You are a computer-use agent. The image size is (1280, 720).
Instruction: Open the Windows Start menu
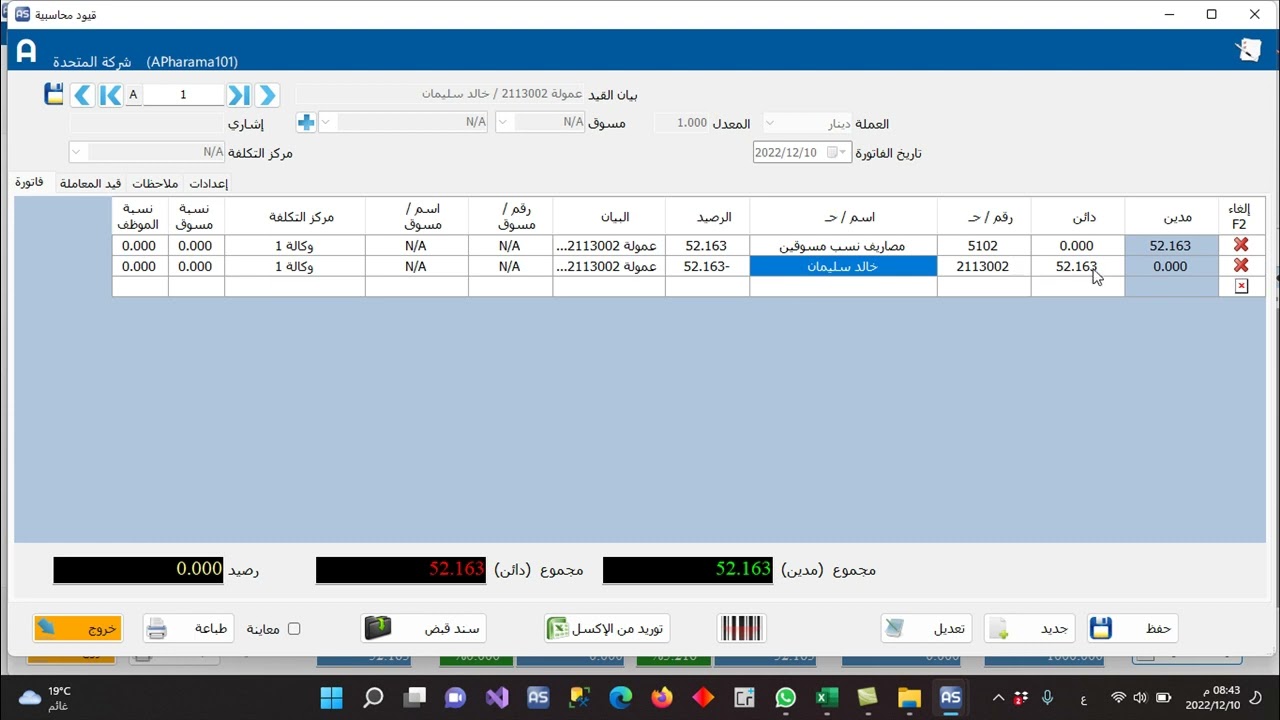(x=331, y=697)
